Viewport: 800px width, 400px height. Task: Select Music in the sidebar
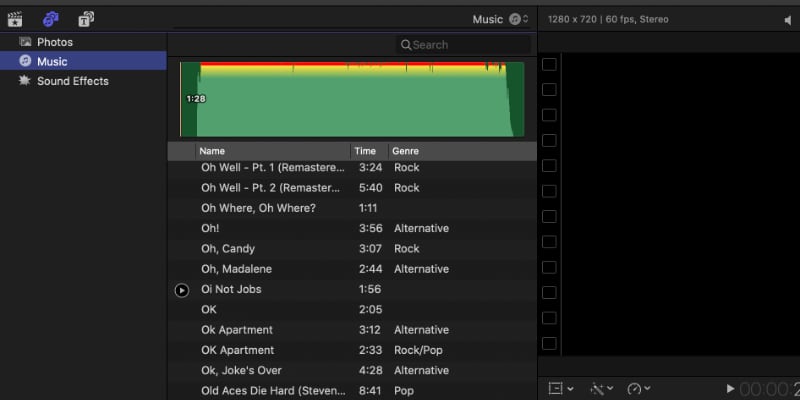tap(83, 61)
